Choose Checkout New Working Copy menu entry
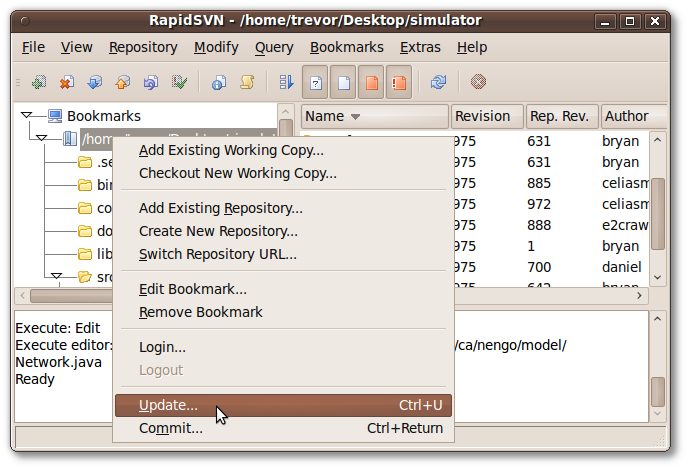The height and width of the screenshot is (469, 688). [x=283, y=173]
